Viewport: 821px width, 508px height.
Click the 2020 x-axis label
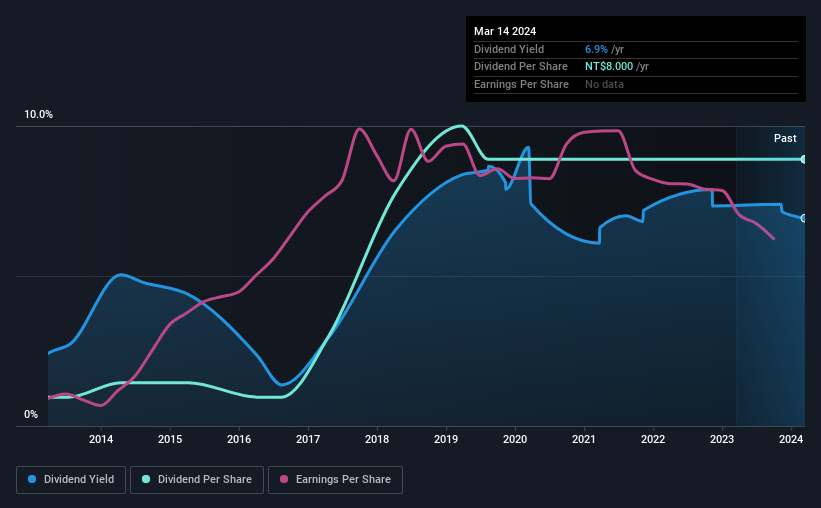pos(515,439)
